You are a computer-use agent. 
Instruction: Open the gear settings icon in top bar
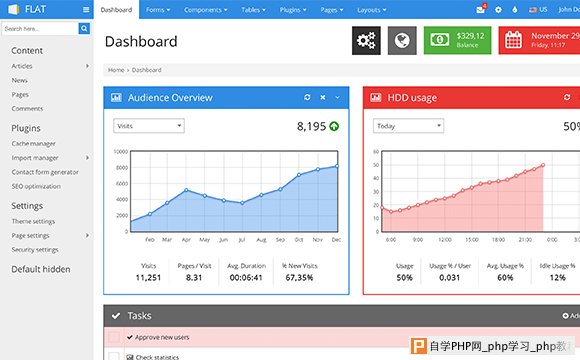pos(498,10)
